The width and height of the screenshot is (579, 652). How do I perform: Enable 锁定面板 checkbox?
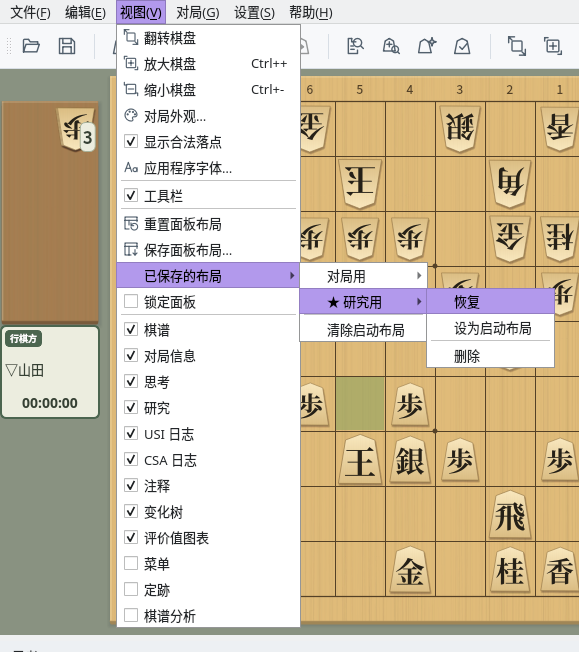click(131, 301)
